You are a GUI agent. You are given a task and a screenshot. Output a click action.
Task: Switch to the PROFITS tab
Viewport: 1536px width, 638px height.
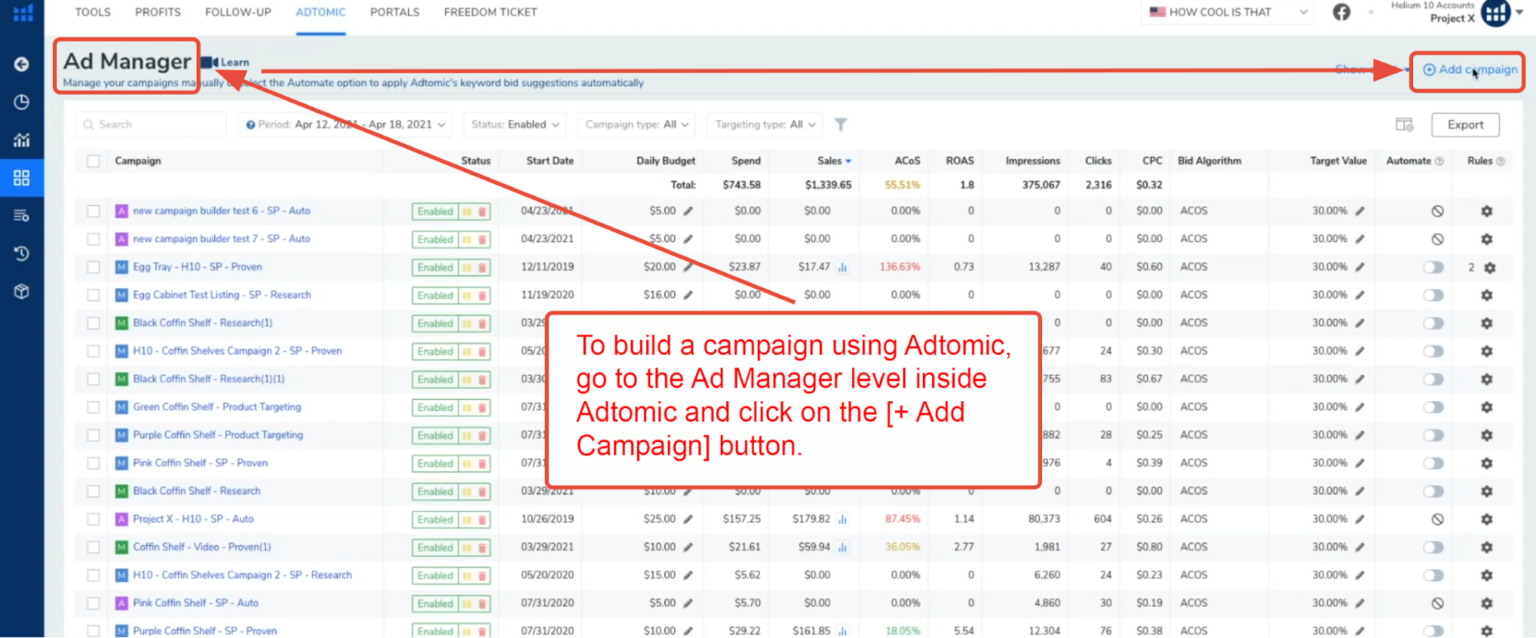[x=157, y=12]
